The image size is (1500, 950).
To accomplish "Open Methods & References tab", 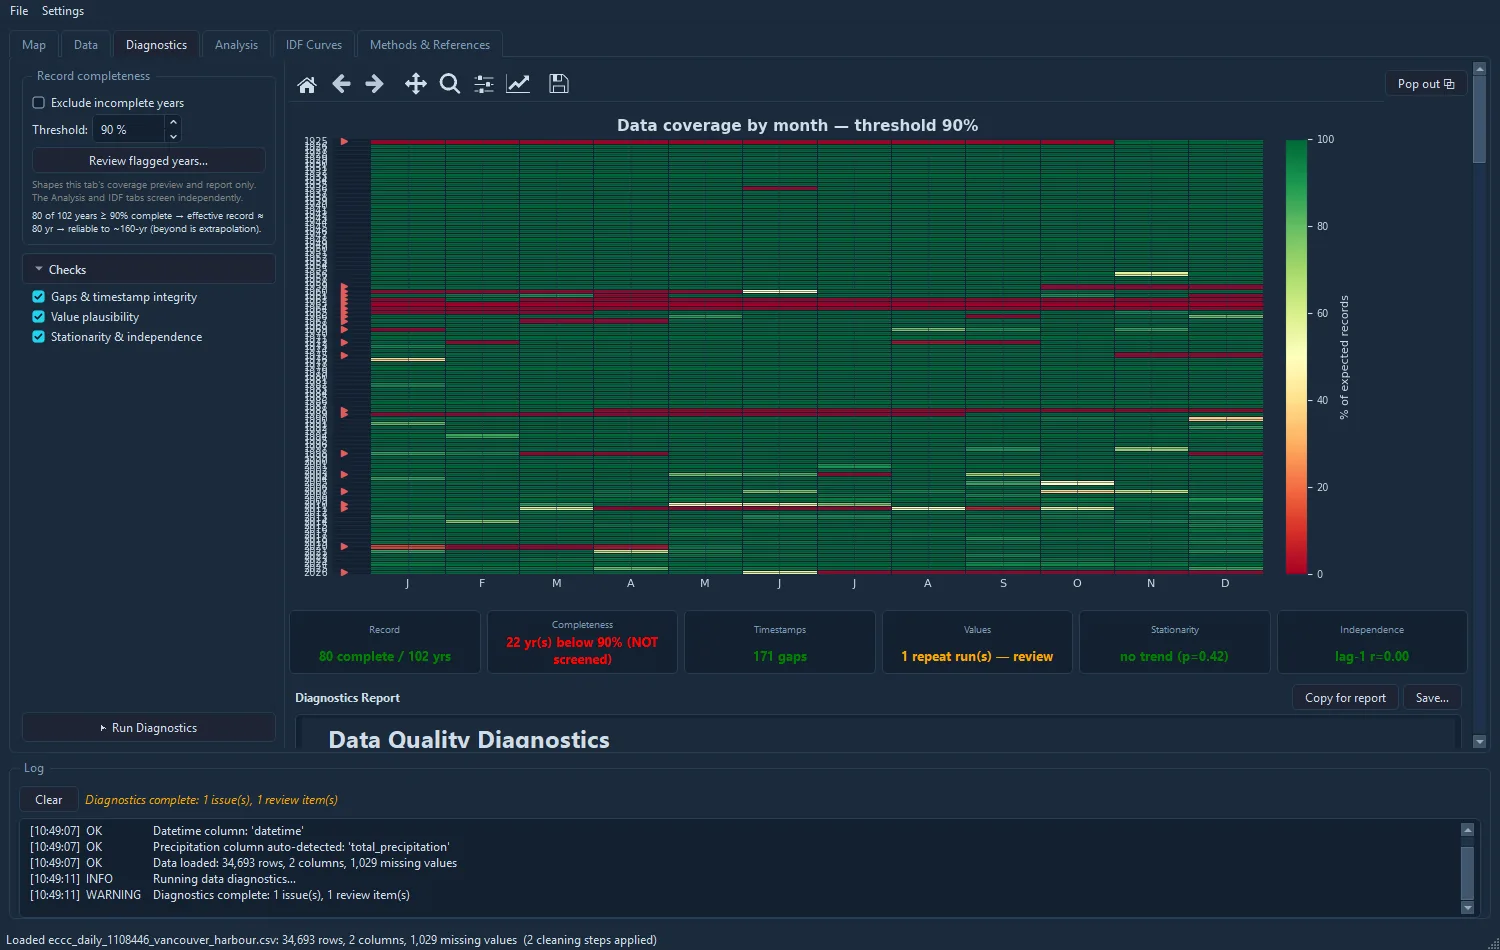I will tap(430, 45).
